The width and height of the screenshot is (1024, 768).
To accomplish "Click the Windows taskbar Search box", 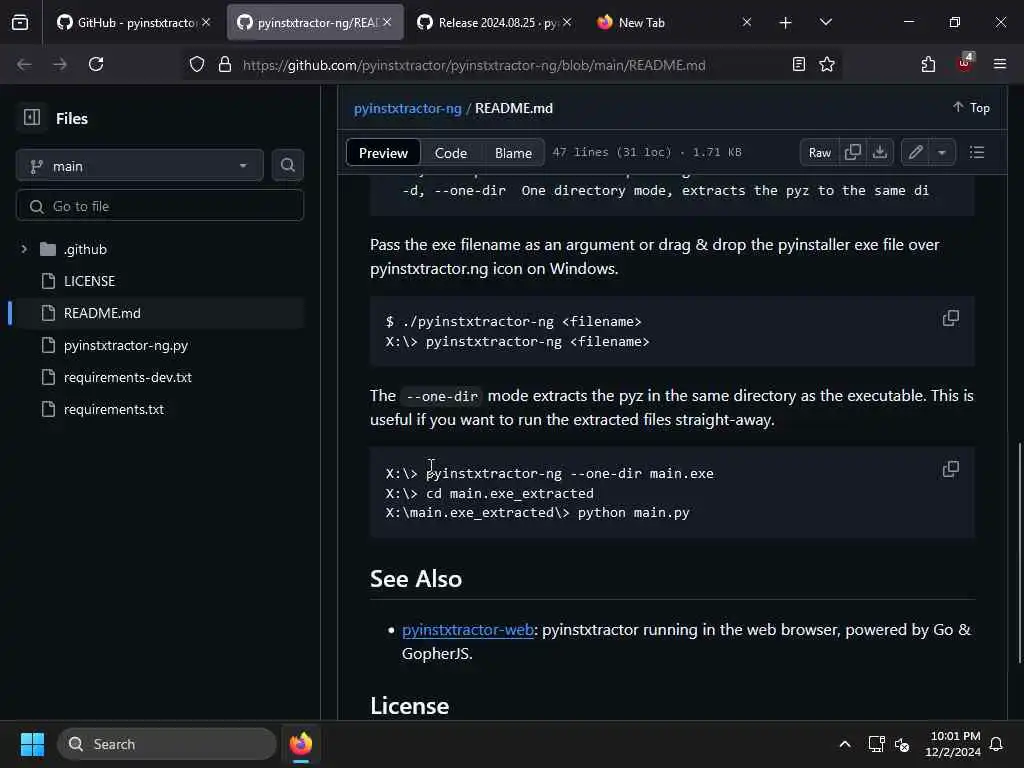I will [x=167, y=744].
